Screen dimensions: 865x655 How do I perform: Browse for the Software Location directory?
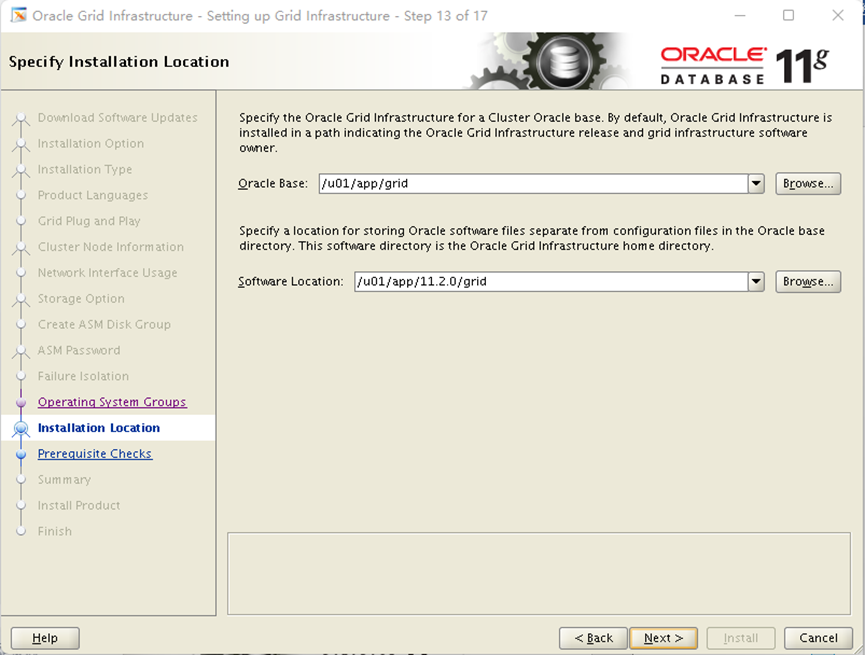click(x=808, y=281)
